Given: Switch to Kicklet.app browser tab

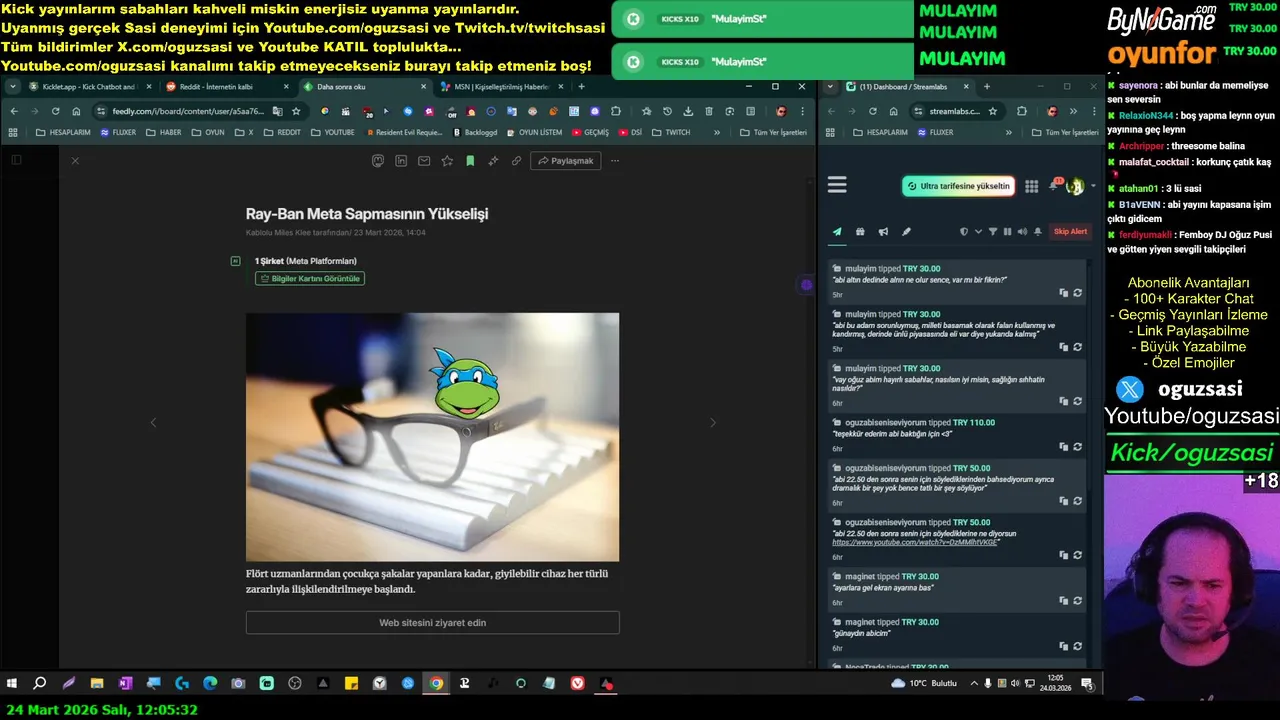Looking at the screenshot, I should tap(88, 87).
